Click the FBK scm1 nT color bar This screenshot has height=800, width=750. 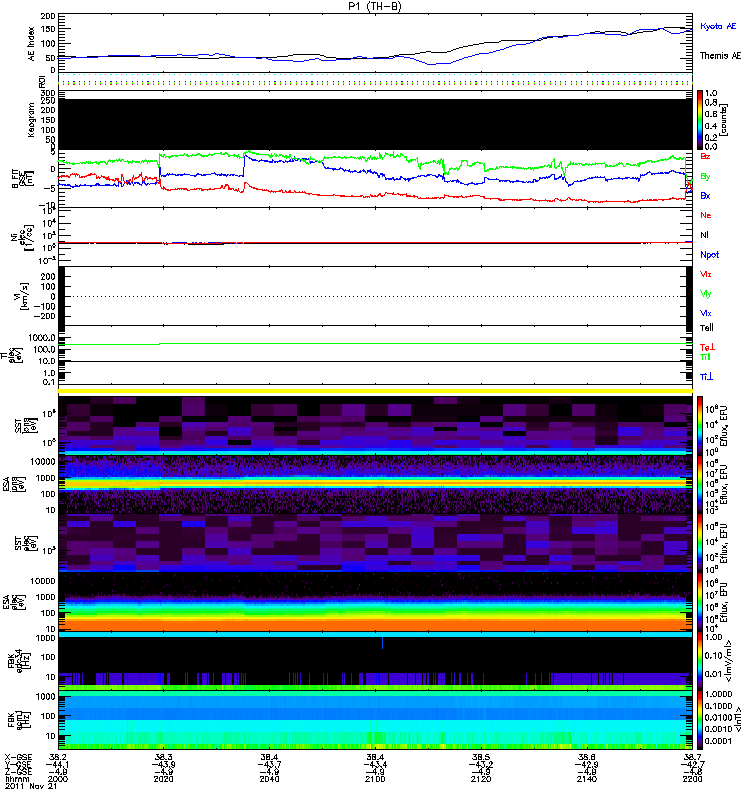pyautogui.click(x=700, y=720)
